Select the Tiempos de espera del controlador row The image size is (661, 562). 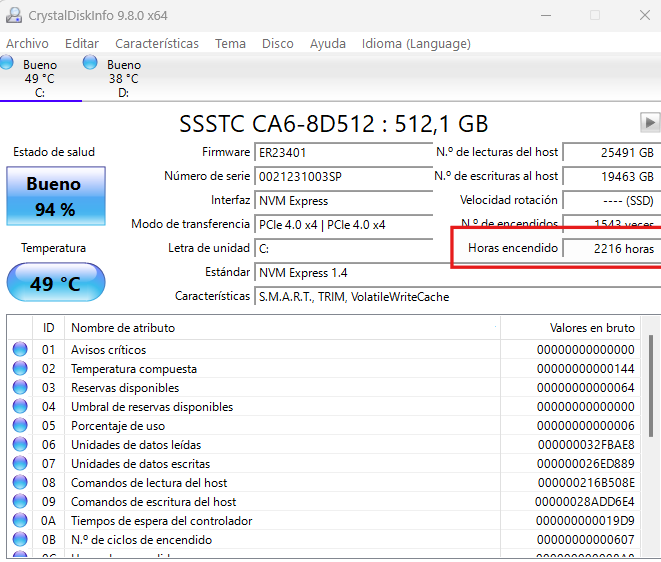[324, 520]
